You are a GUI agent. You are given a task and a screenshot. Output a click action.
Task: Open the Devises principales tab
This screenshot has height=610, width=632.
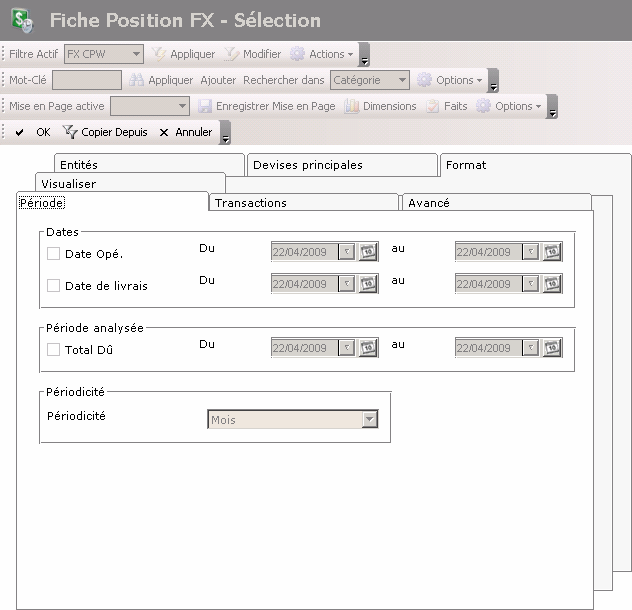point(308,165)
